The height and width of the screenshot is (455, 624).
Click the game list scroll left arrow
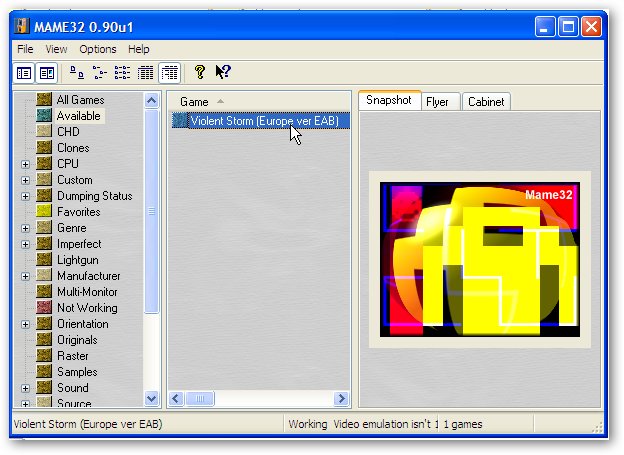click(176, 398)
